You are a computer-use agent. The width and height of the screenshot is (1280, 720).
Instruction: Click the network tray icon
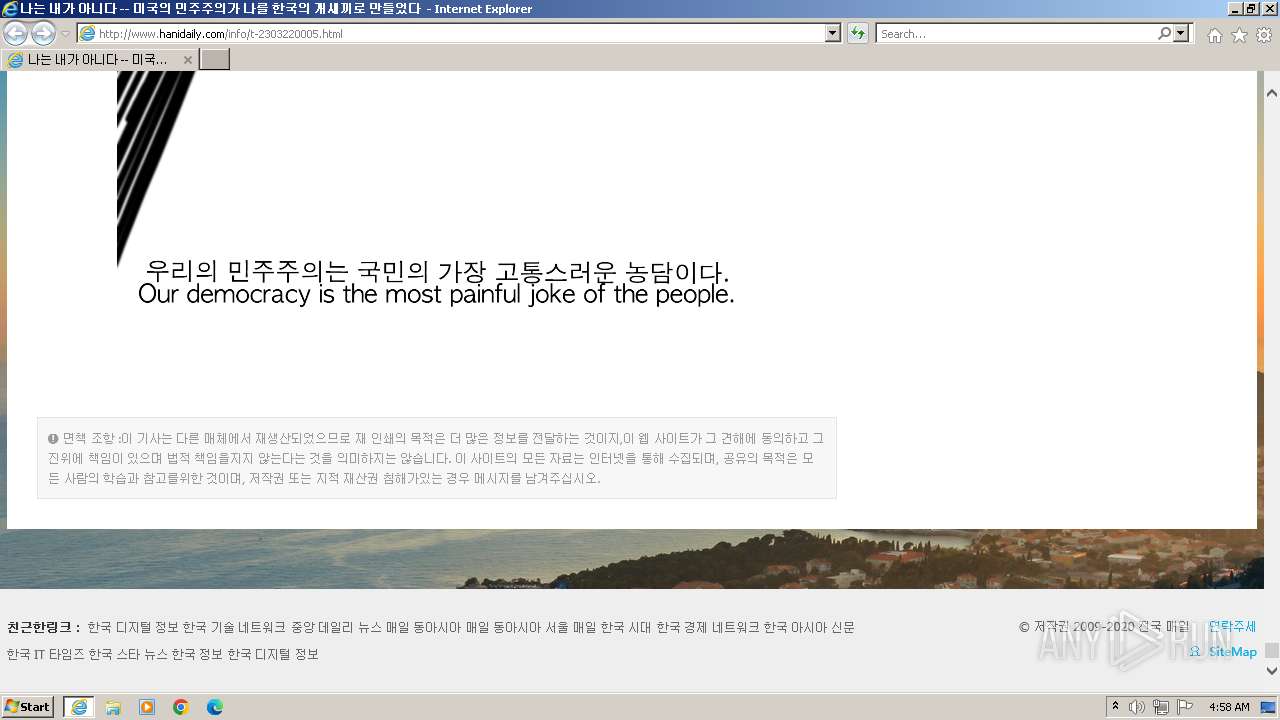pyautogui.click(x=1161, y=707)
